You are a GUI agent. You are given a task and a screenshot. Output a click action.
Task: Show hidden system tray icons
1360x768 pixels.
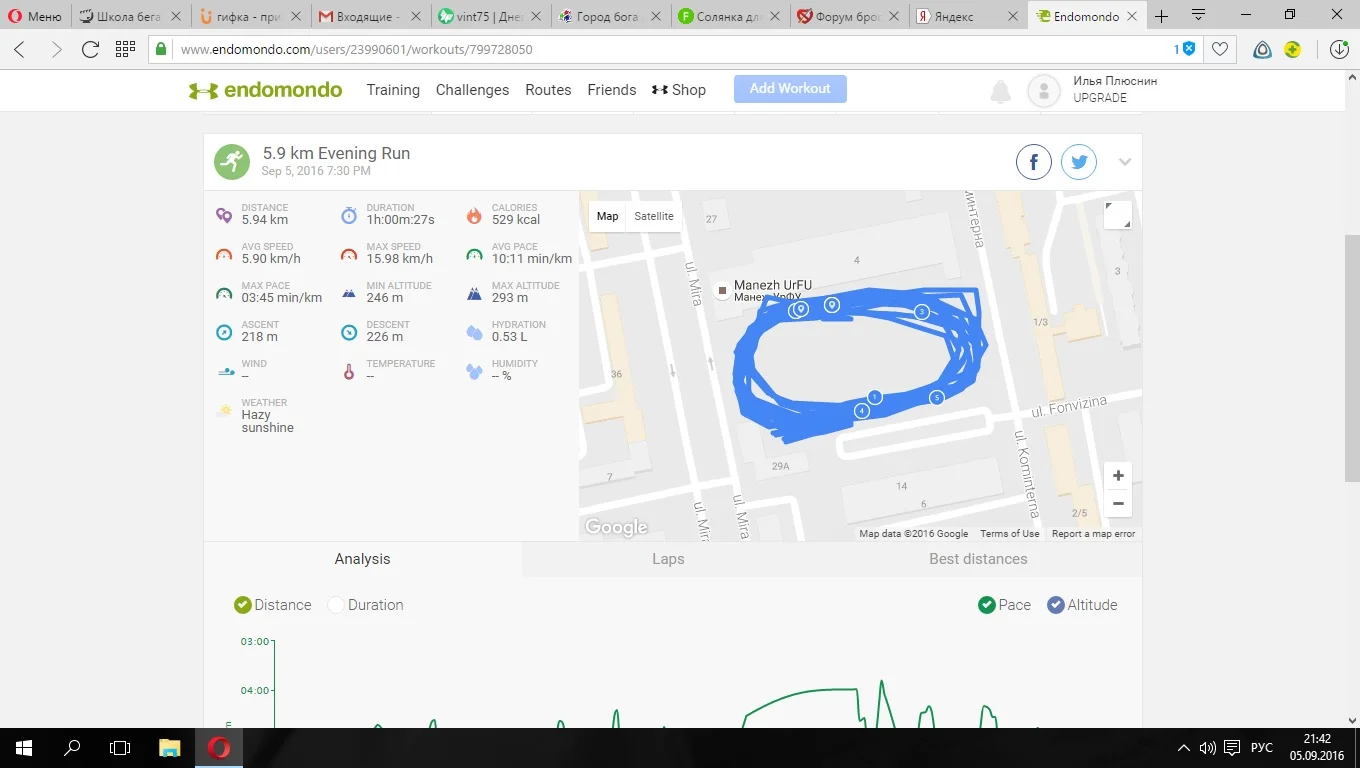pos(1185,748)
